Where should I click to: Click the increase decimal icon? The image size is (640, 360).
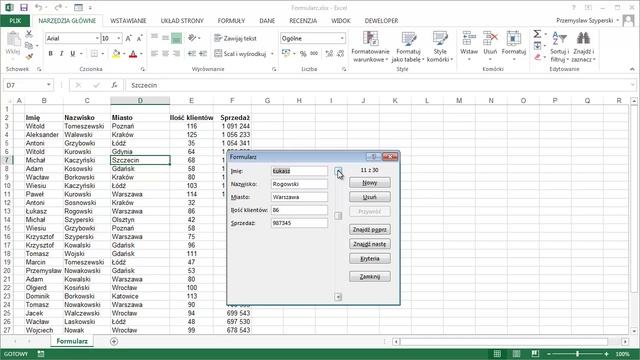tap(329, 53)
